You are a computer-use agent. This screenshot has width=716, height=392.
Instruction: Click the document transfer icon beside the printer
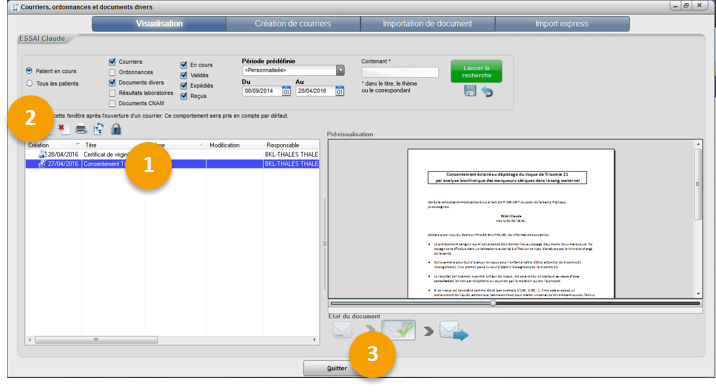pos(98,129)
